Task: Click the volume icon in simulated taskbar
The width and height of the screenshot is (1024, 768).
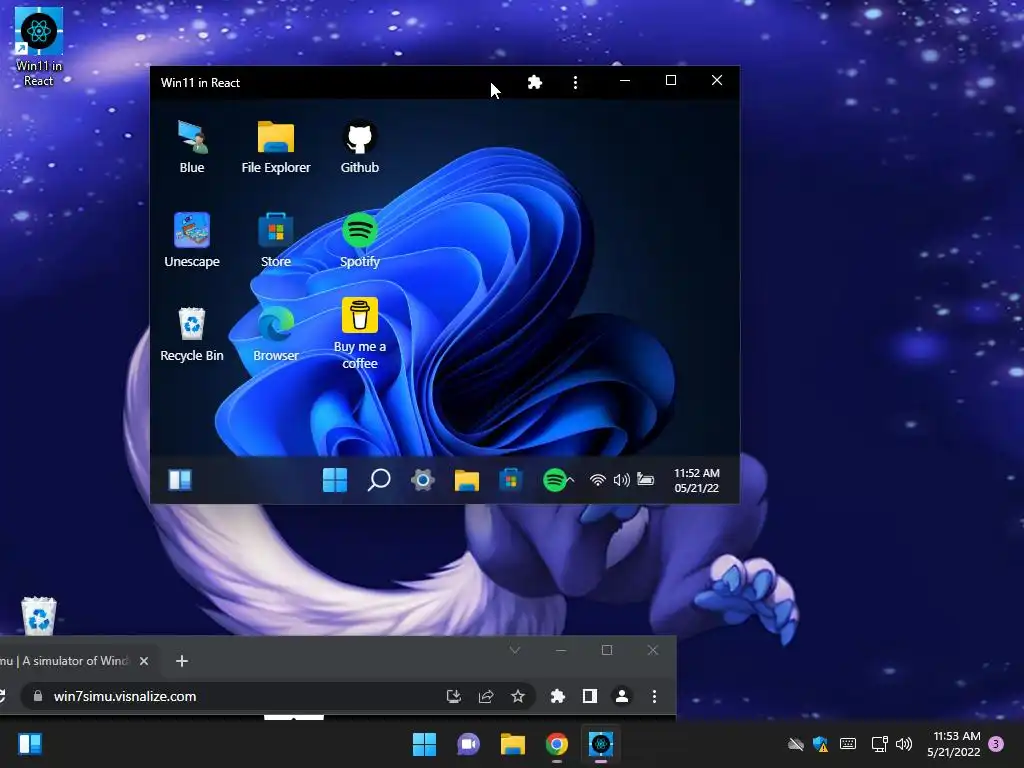Action: point(622,480)
